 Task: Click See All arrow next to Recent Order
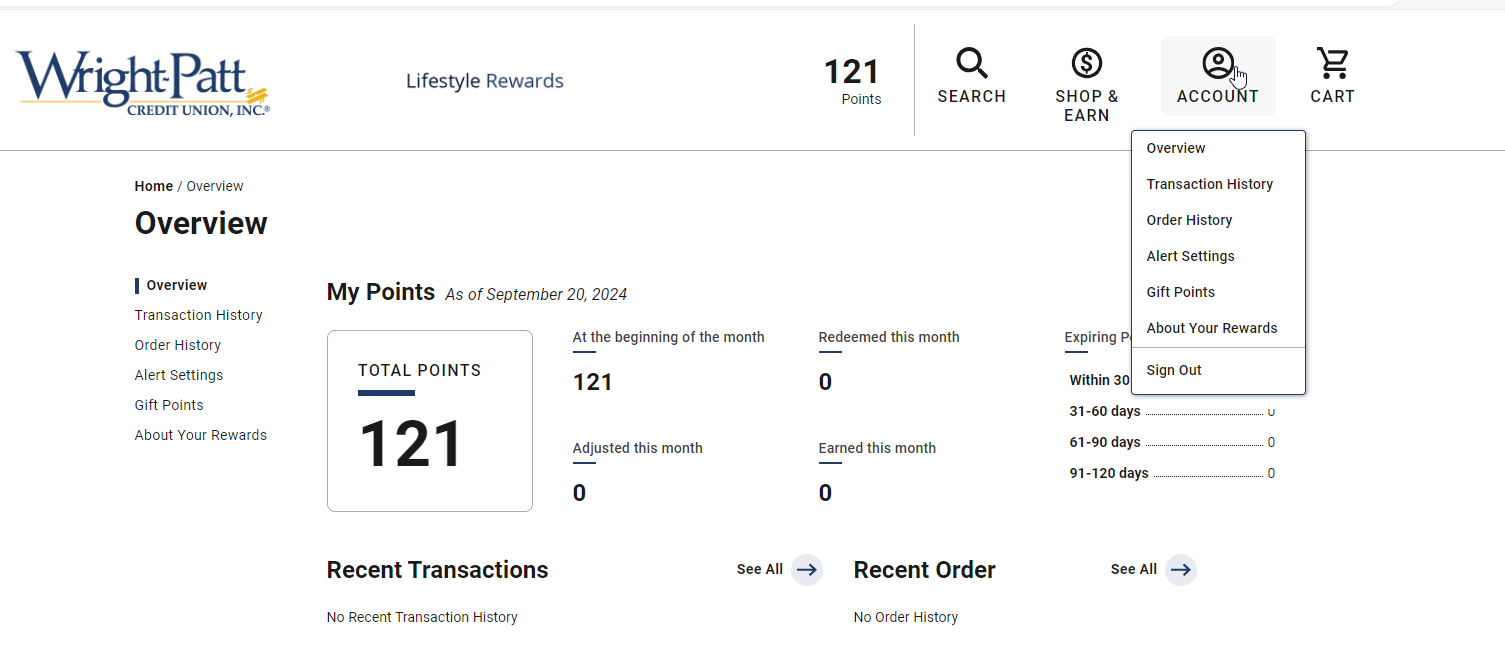[1181, 569]
